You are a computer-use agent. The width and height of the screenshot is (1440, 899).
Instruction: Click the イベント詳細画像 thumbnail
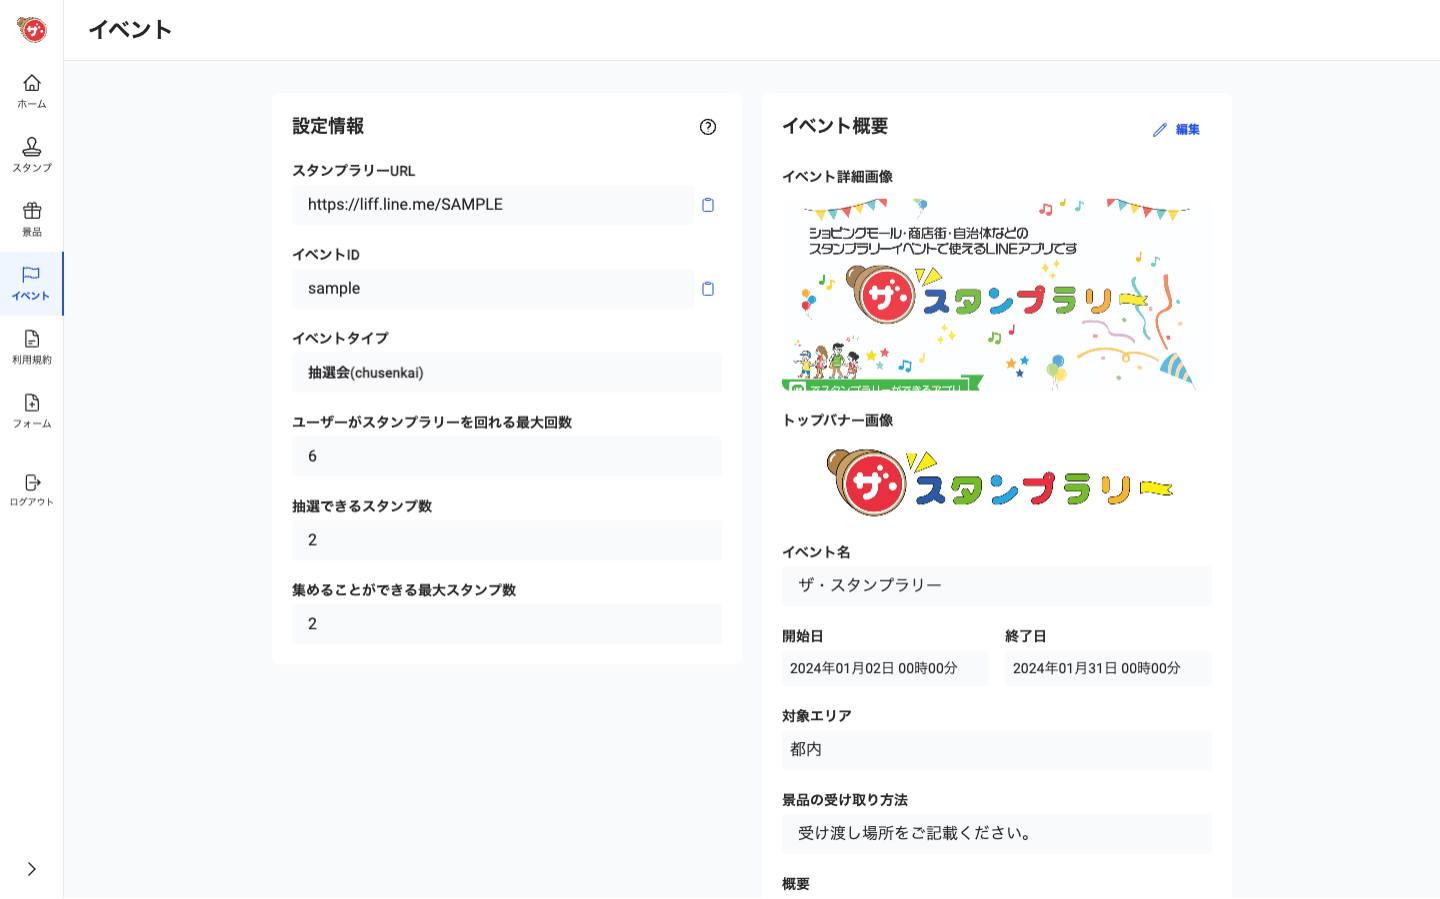pos(996,294)
